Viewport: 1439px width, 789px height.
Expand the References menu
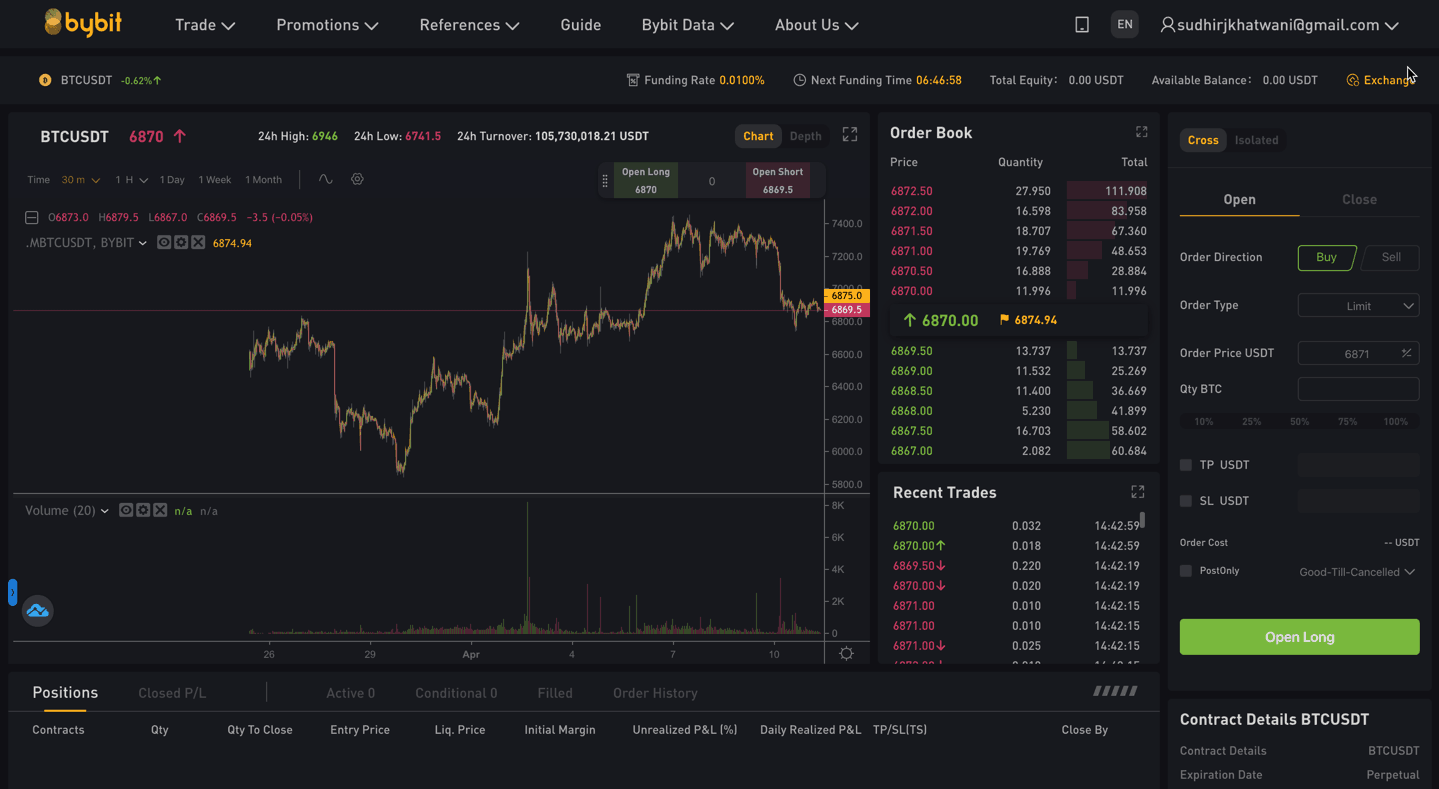(469, 25)
